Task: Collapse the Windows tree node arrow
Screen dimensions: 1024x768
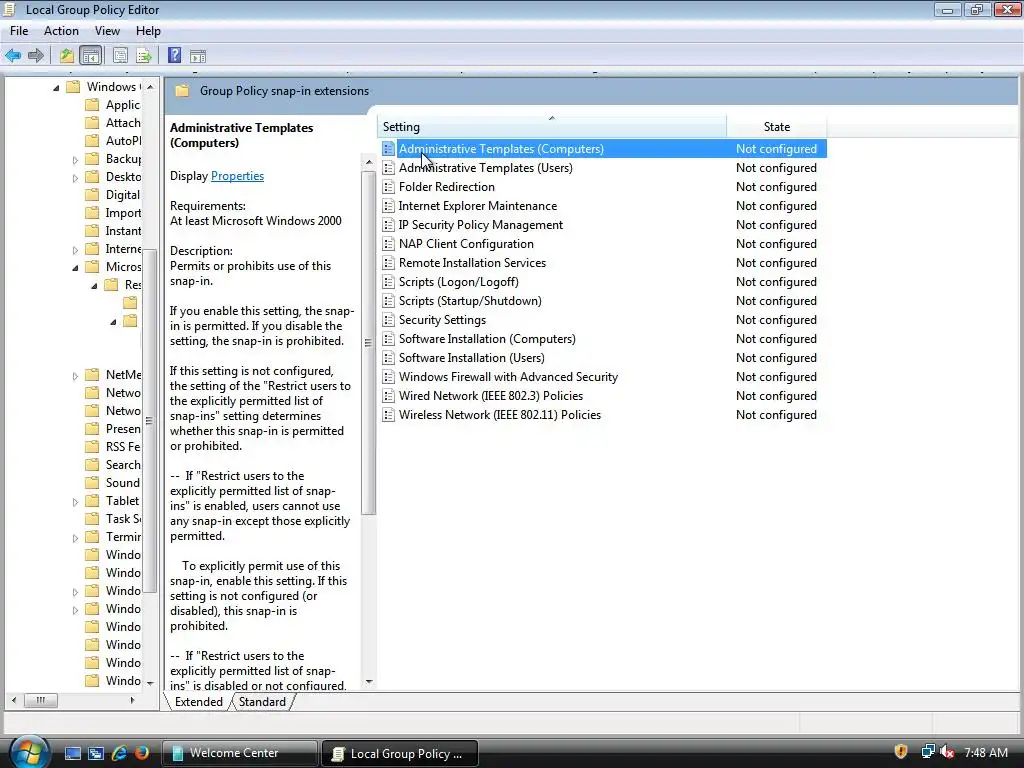Action: (56, 87)
